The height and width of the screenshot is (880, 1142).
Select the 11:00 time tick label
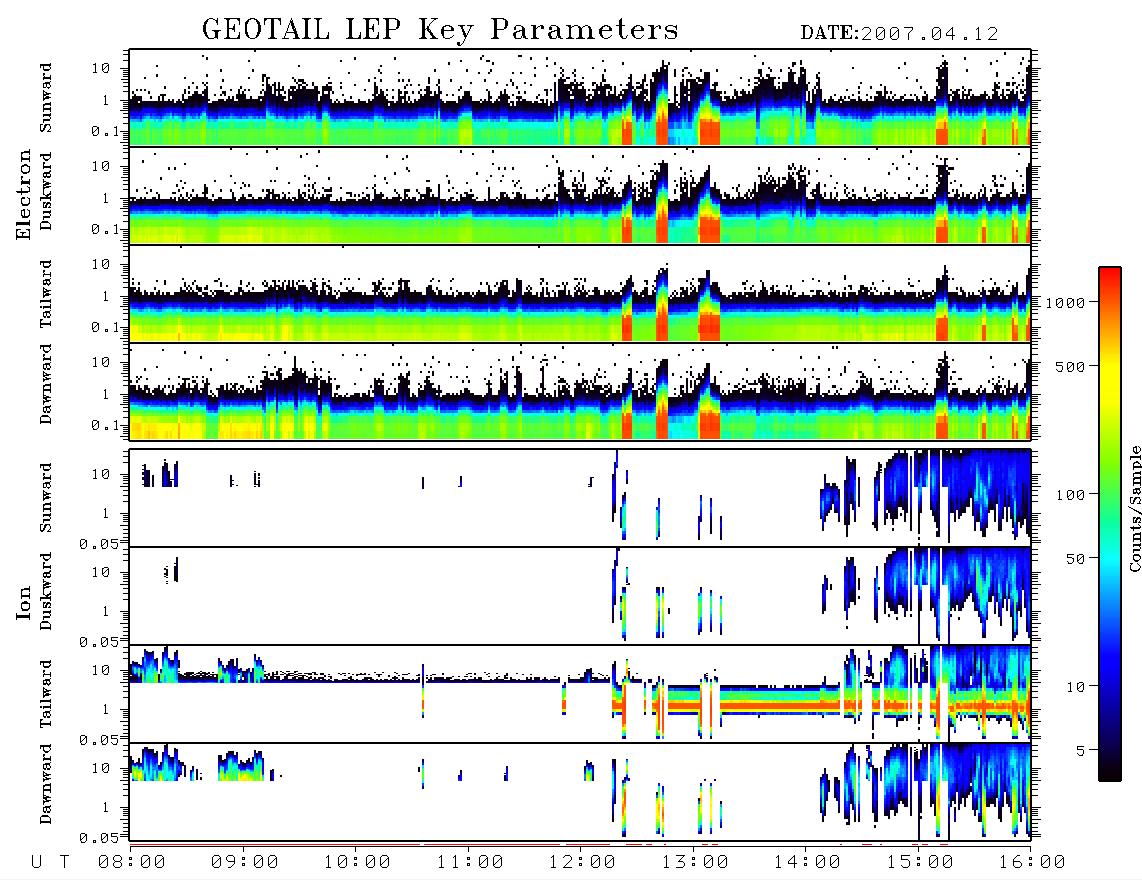click(x=470, y=863)
